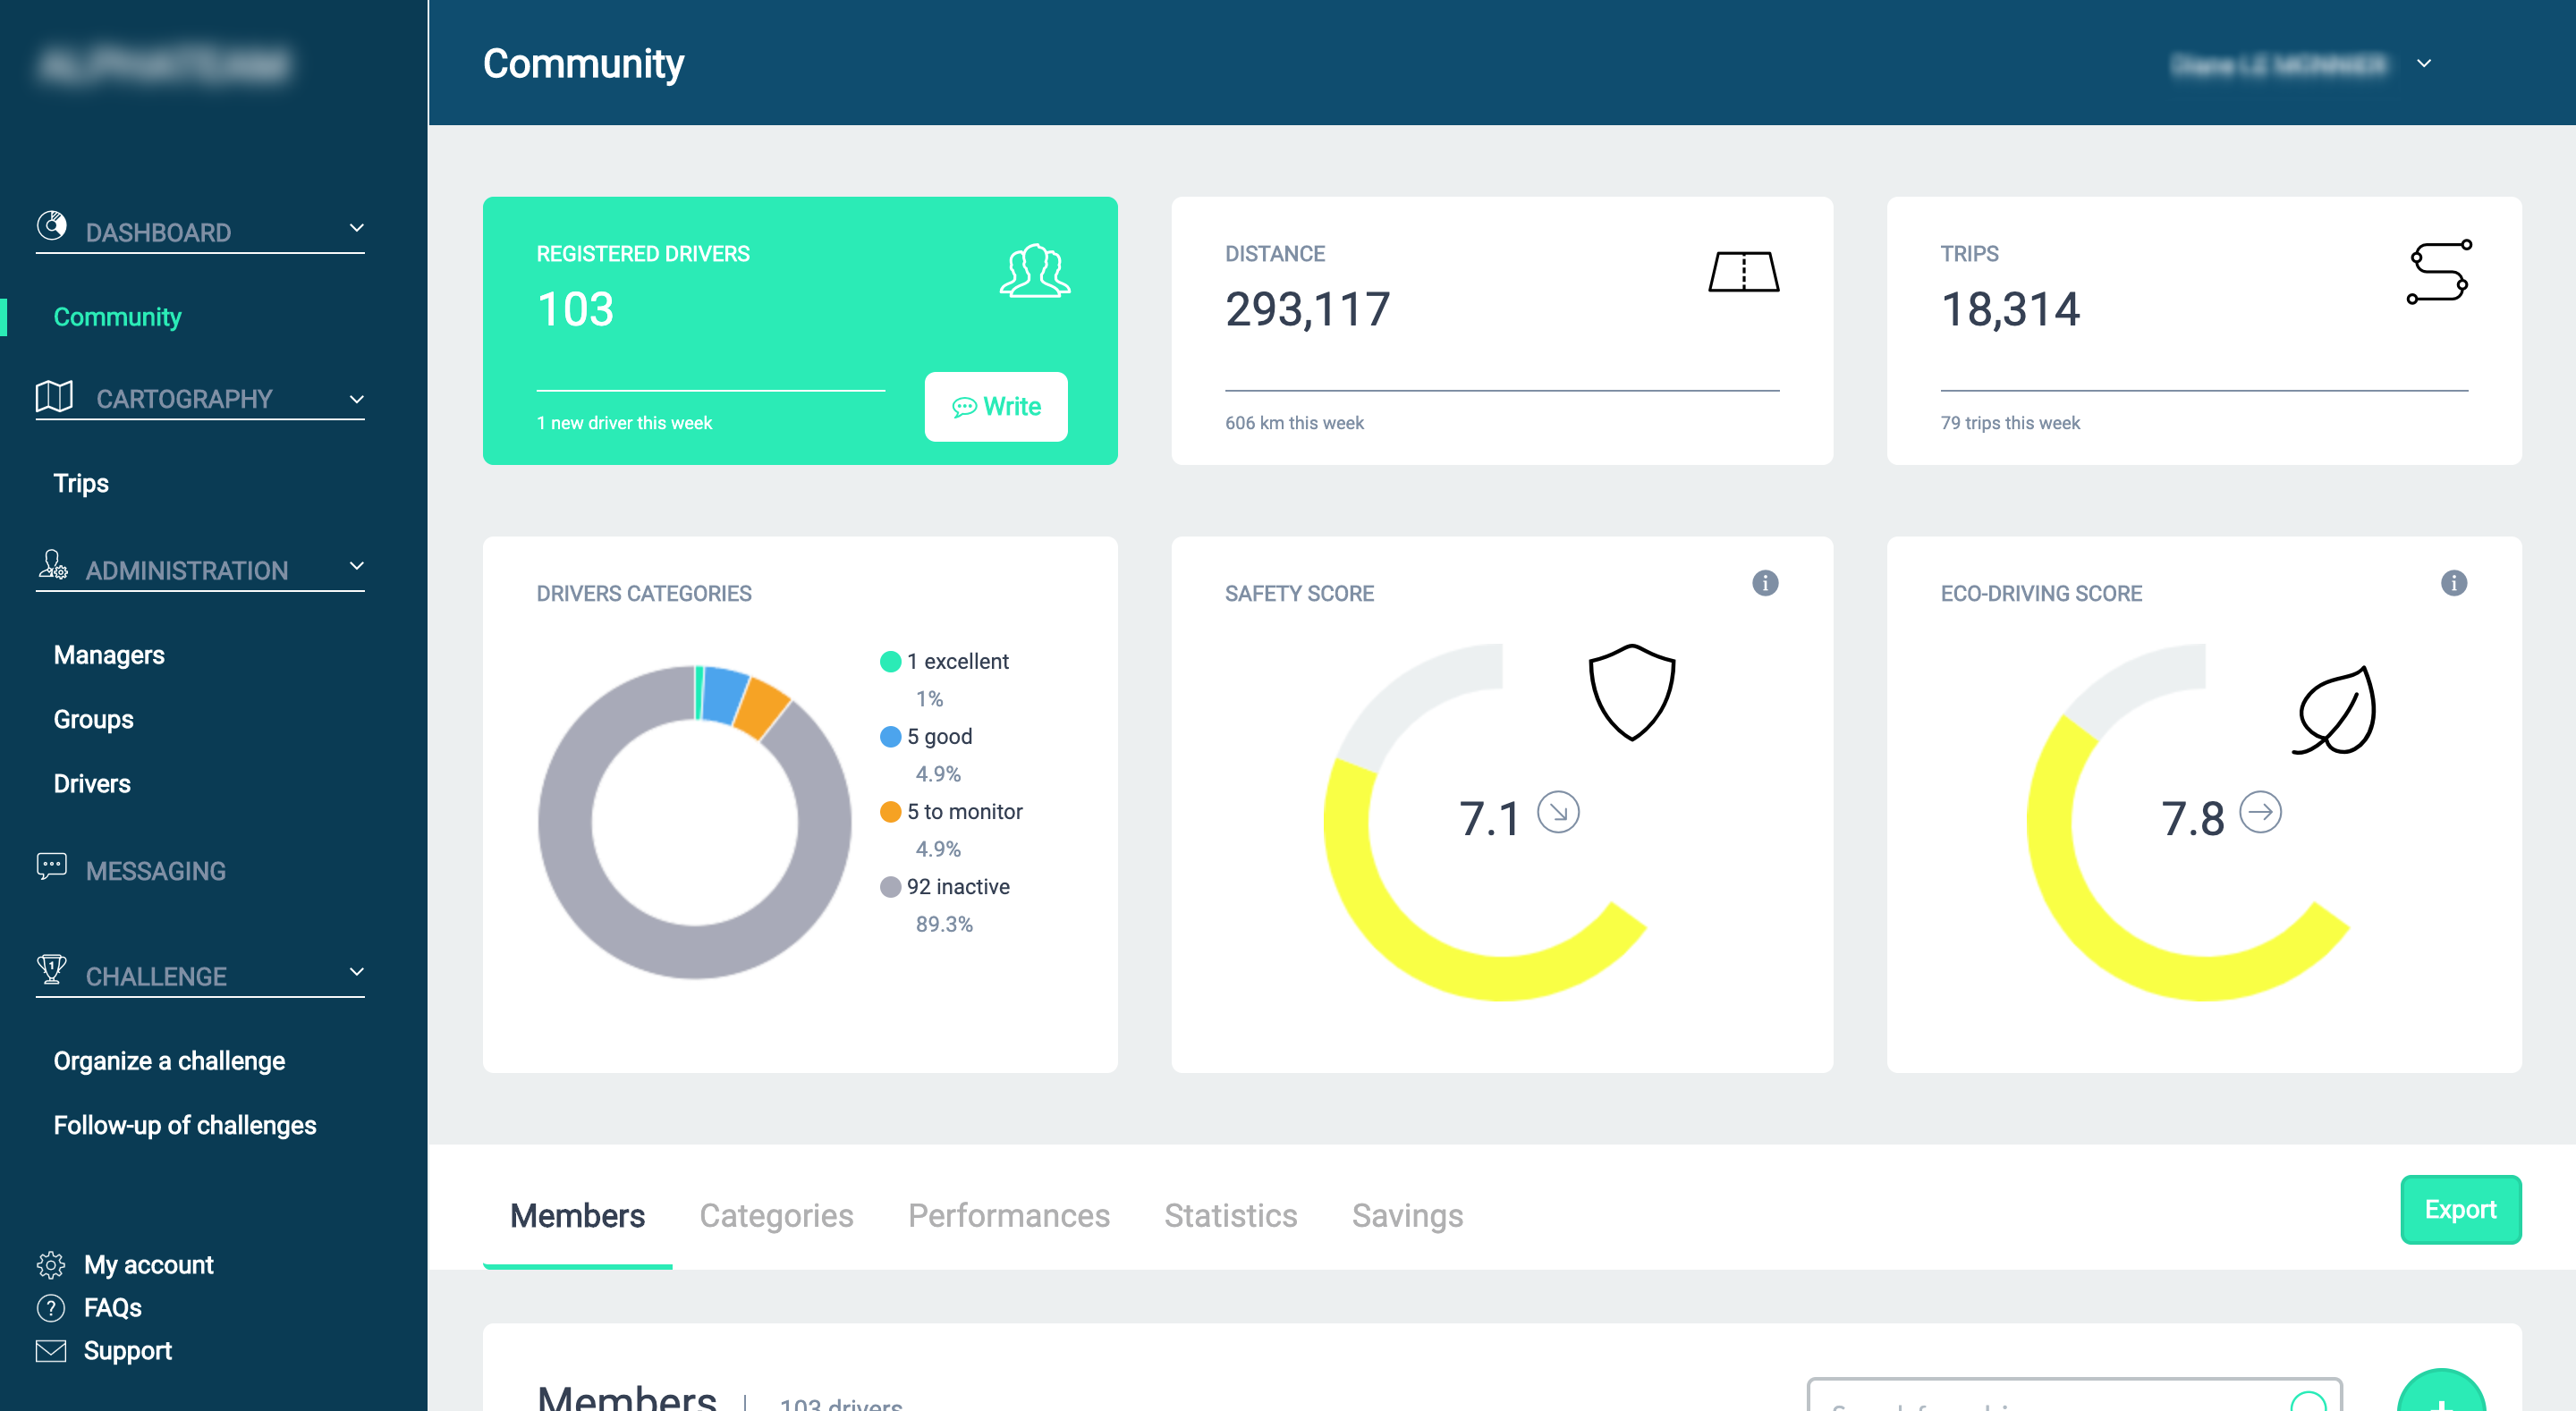The width and height of the screenshot is (2576, 1411).
Task: Toggle the good category legend dot
Action: click(x=890, y=736)
